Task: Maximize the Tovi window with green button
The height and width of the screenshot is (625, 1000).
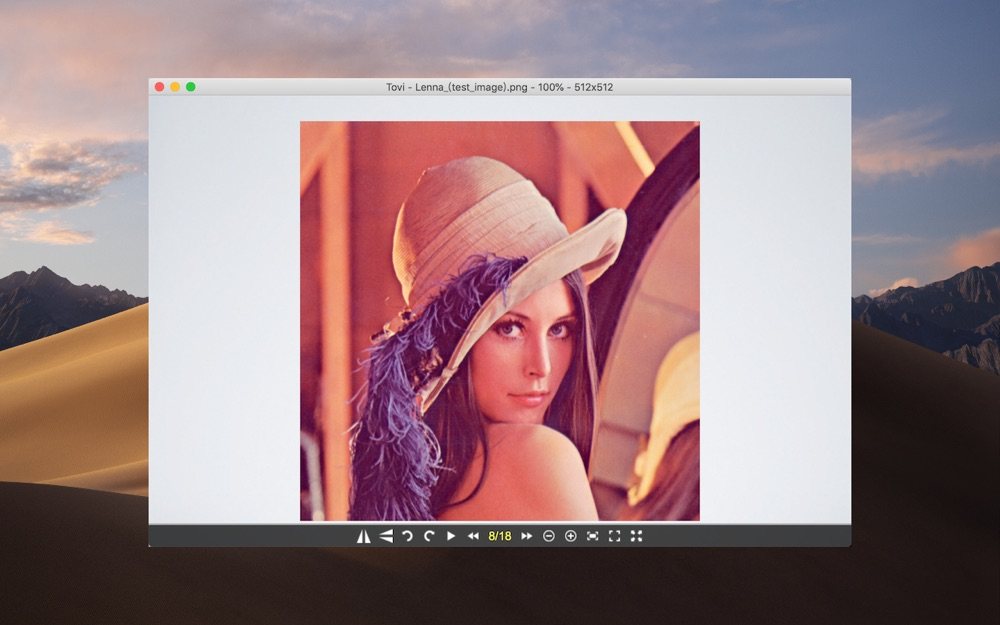Action: click(191, 87)
